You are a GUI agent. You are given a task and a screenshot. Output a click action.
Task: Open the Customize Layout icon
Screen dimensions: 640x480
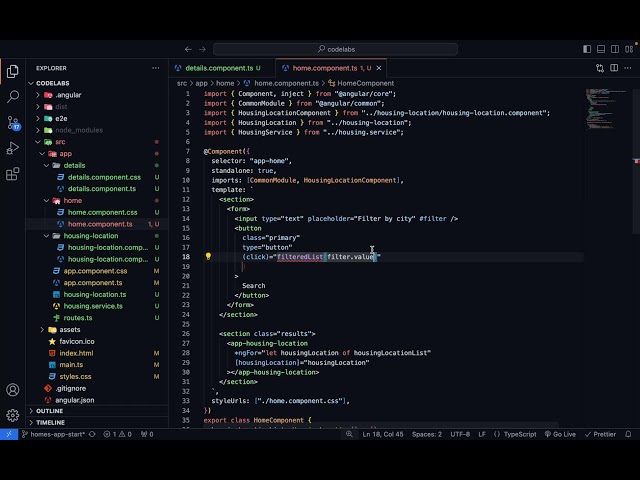point(629,49)
